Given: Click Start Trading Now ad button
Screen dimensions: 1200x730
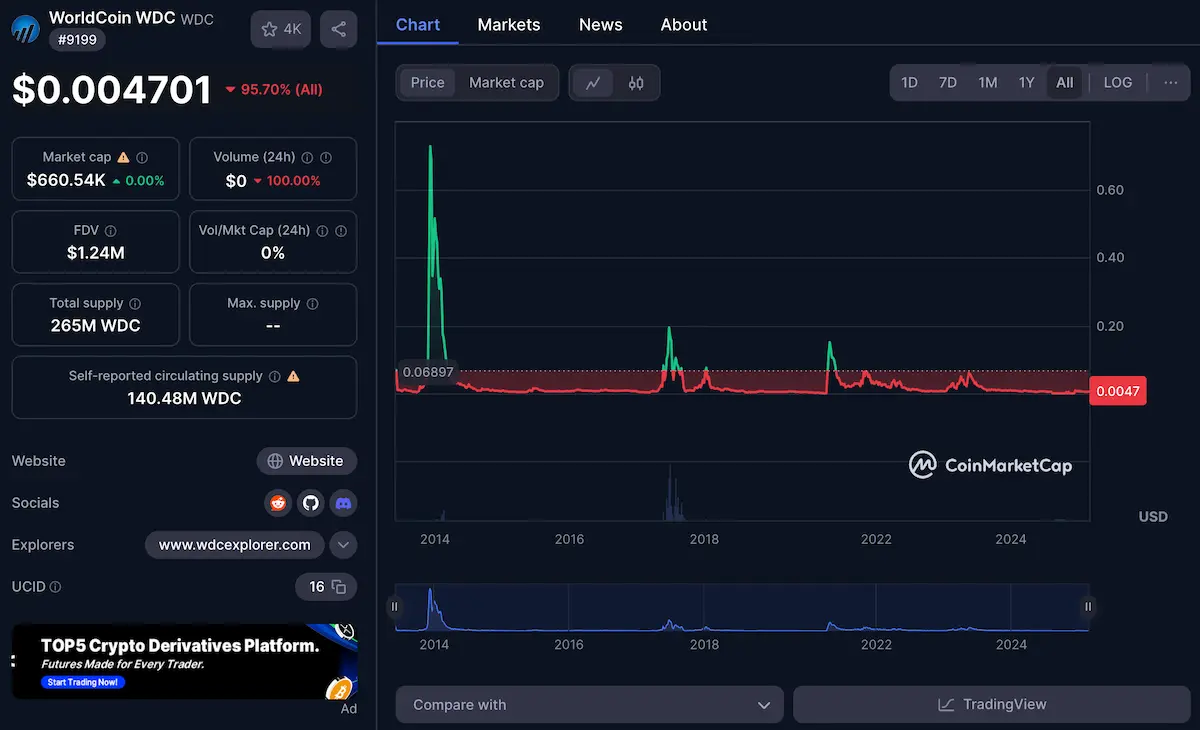Looking at the screenshot, I should pyautogui.click(x=85, y=682).
